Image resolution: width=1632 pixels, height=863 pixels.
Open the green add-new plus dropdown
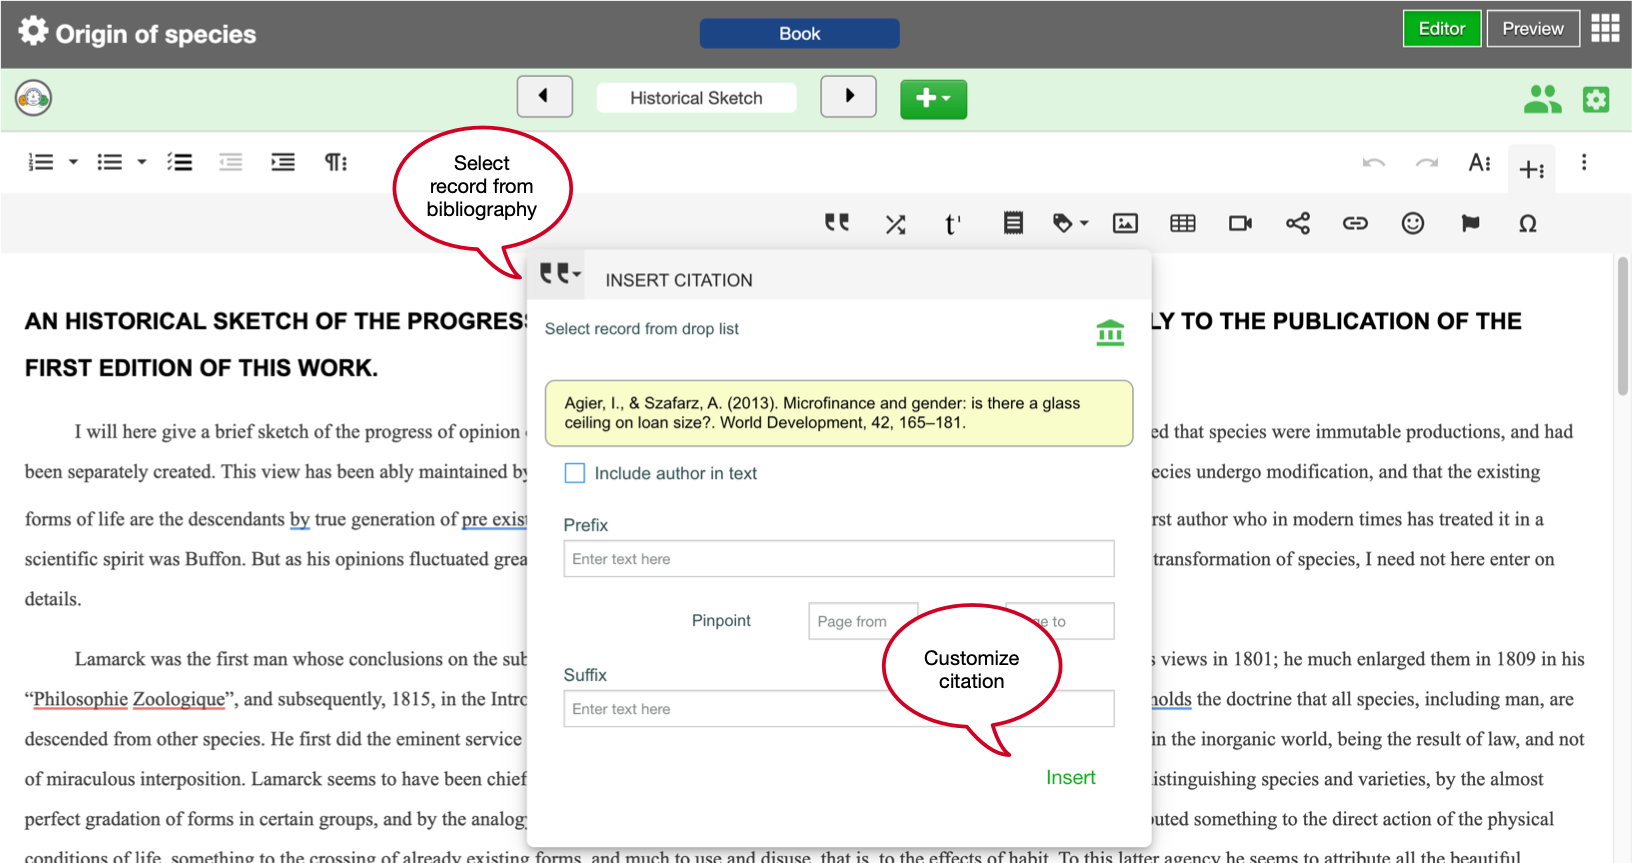933,99
